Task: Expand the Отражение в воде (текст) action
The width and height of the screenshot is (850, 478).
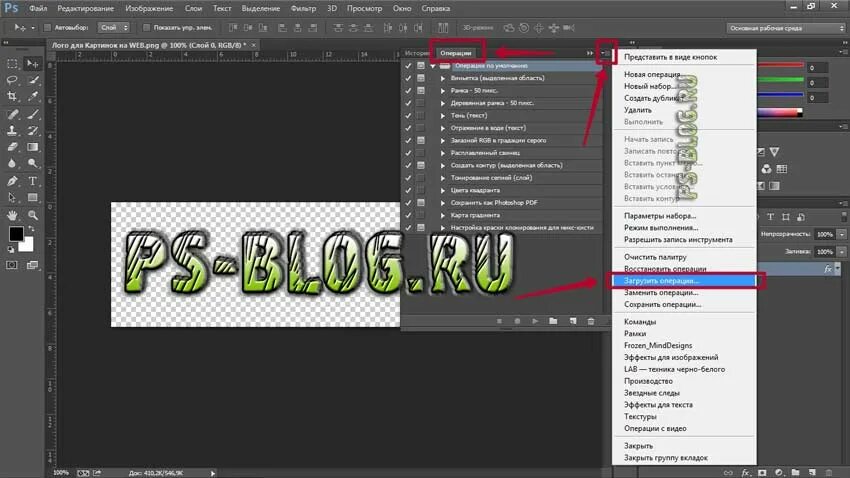Action: tap(443, 128)
